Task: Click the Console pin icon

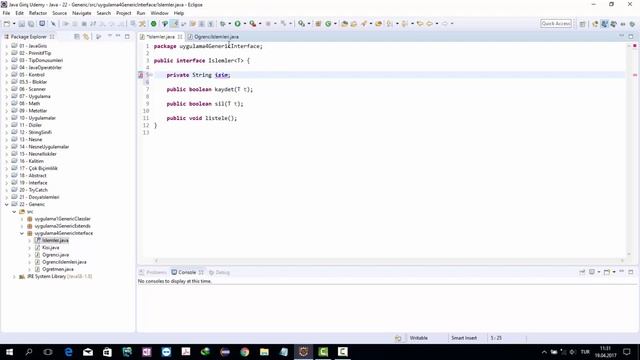Action: coord(582,272)
